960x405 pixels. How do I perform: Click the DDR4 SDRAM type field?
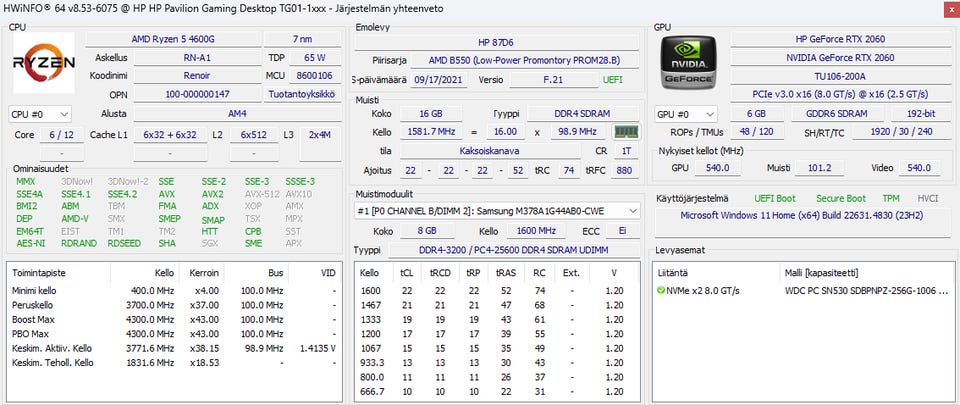coord(583,114)
